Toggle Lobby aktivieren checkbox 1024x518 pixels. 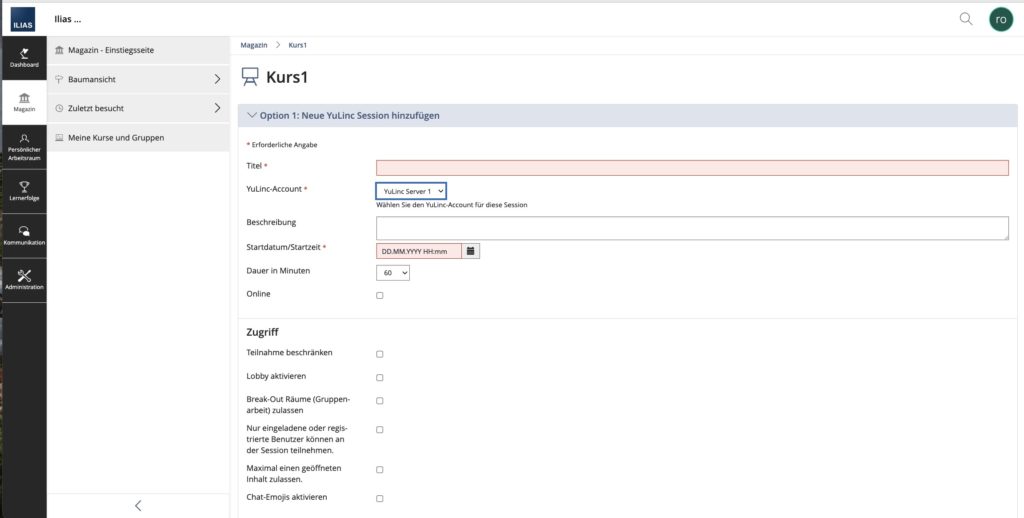tap(379, 377)
